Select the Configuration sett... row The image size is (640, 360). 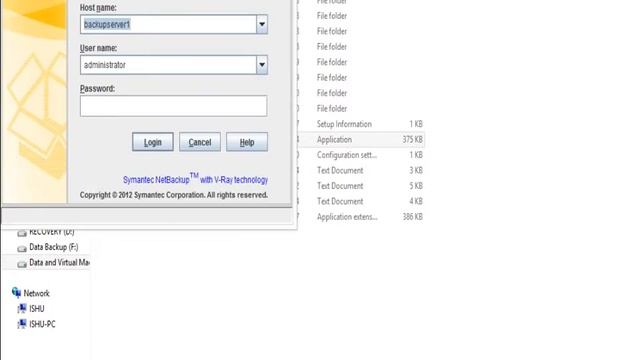click(x=361, y=155)
